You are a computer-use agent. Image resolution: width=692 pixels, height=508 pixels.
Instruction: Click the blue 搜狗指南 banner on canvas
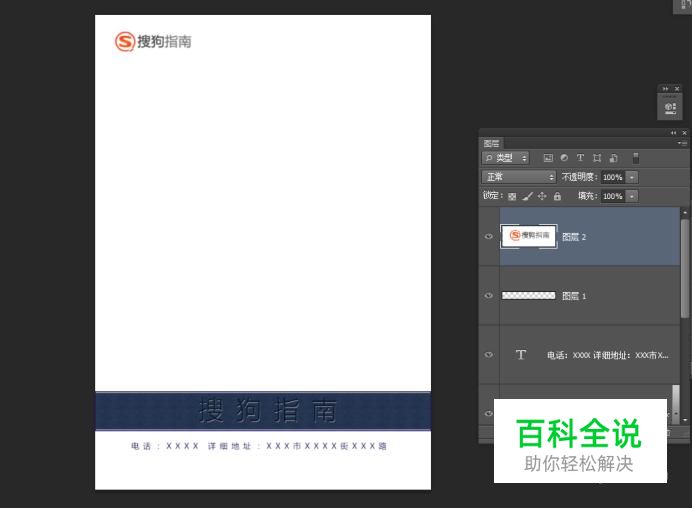point(263,411)
